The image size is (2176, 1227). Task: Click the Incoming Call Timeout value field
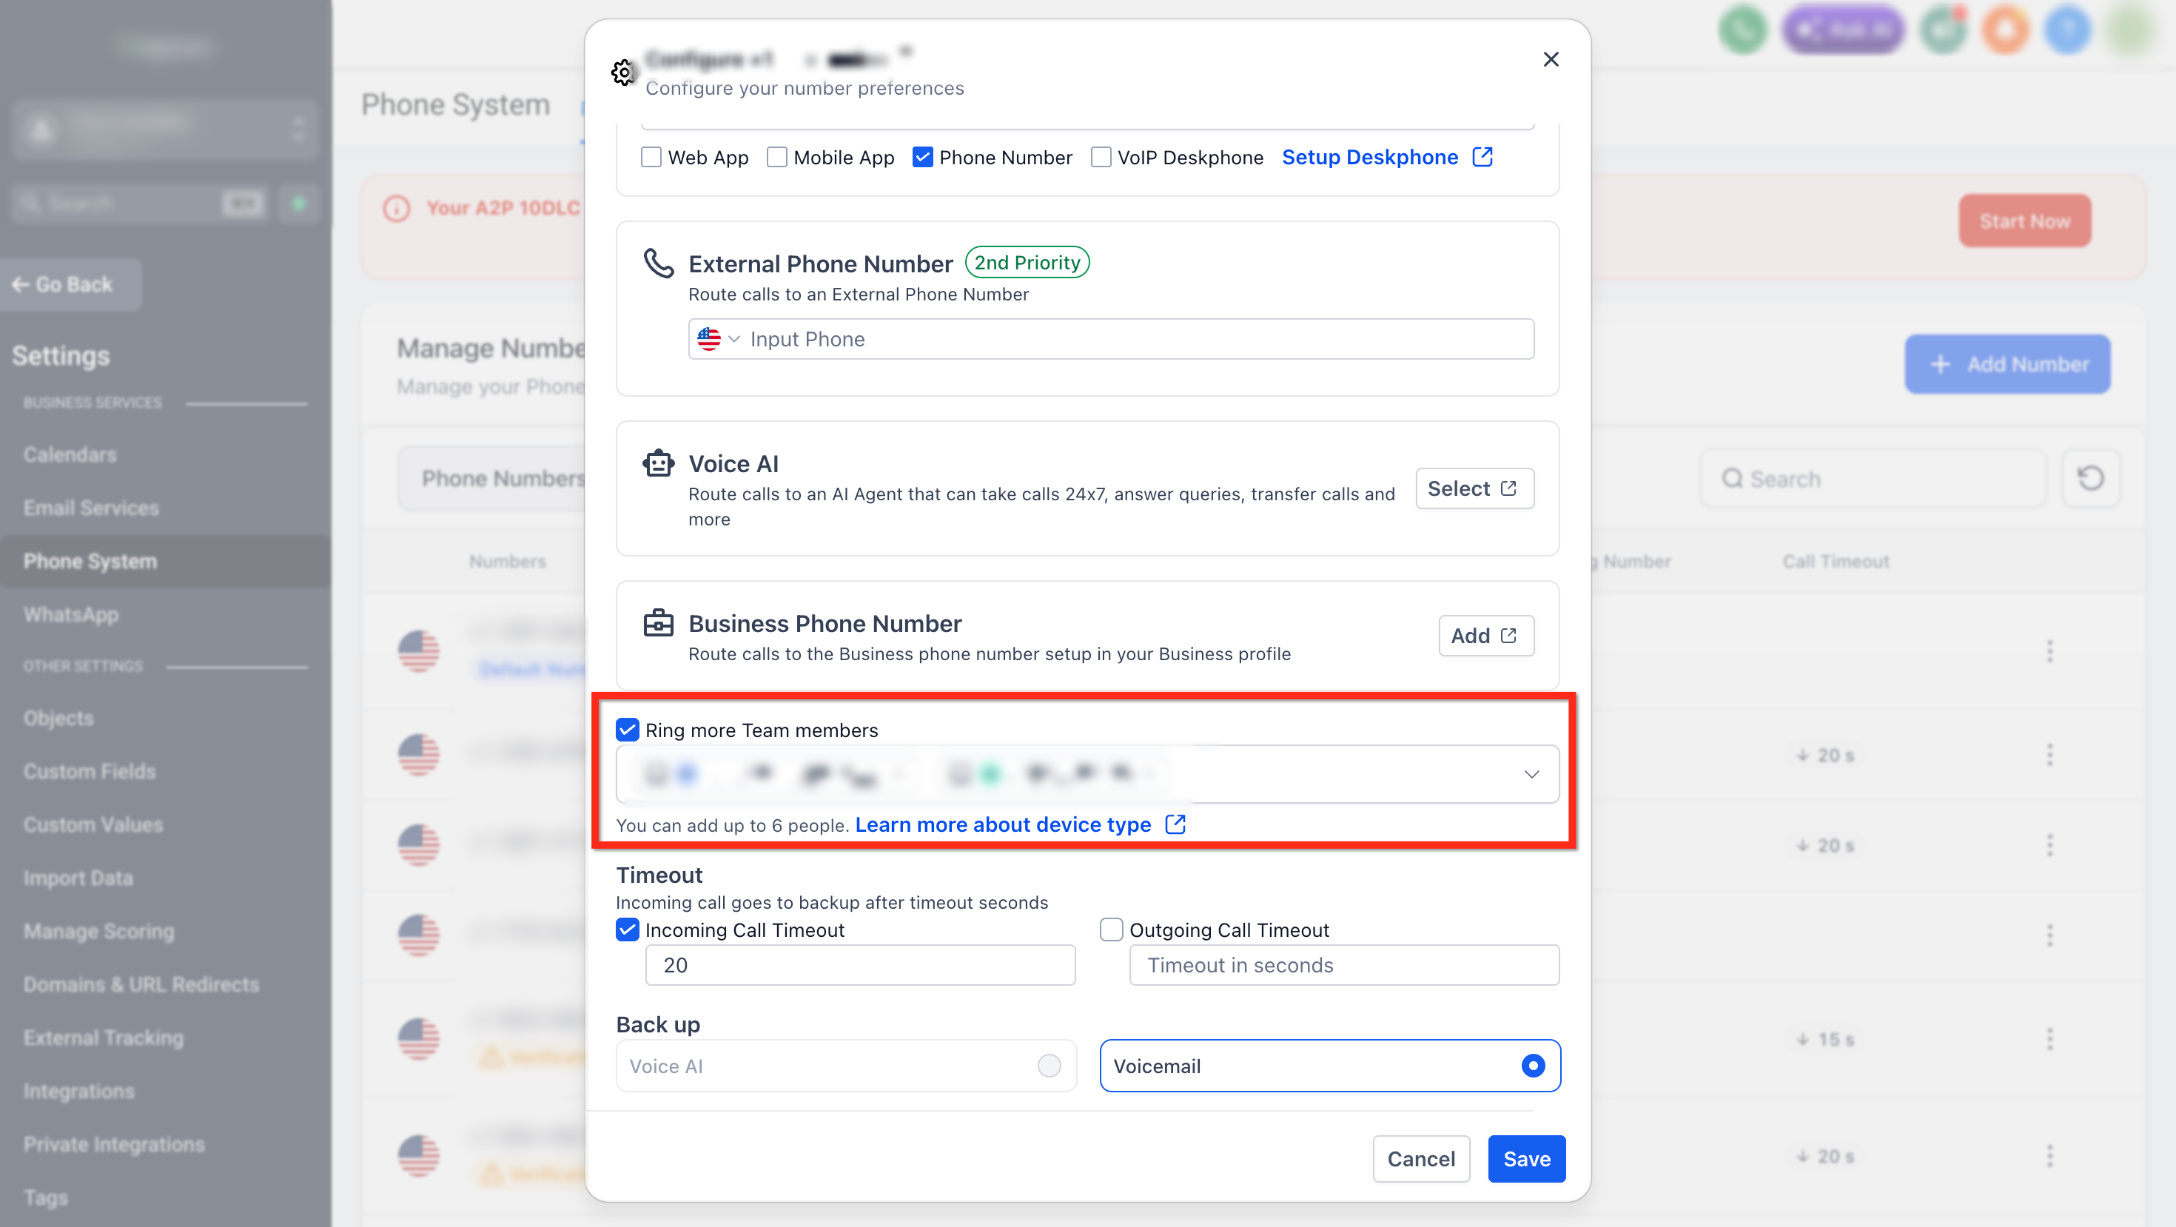click(860, 965)
